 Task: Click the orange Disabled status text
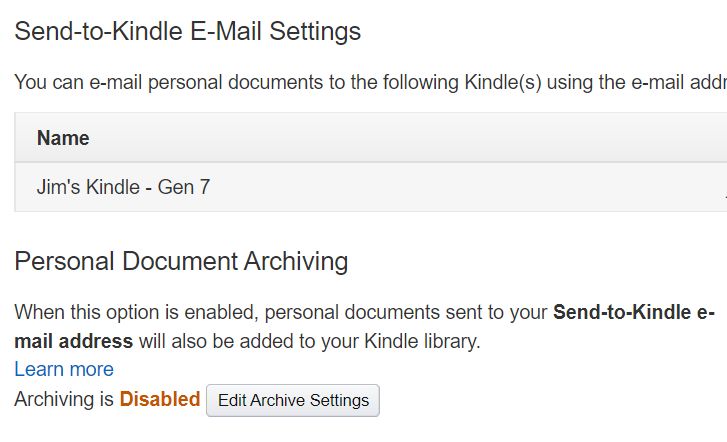[x=160, y=399]
